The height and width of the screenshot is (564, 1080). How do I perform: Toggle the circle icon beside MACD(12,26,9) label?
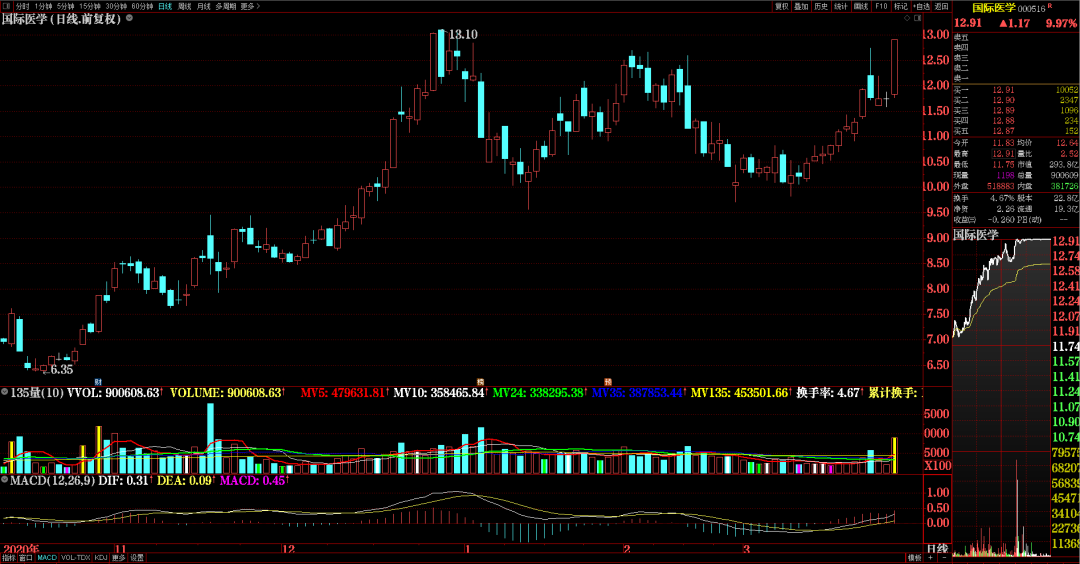coord(5,479)
